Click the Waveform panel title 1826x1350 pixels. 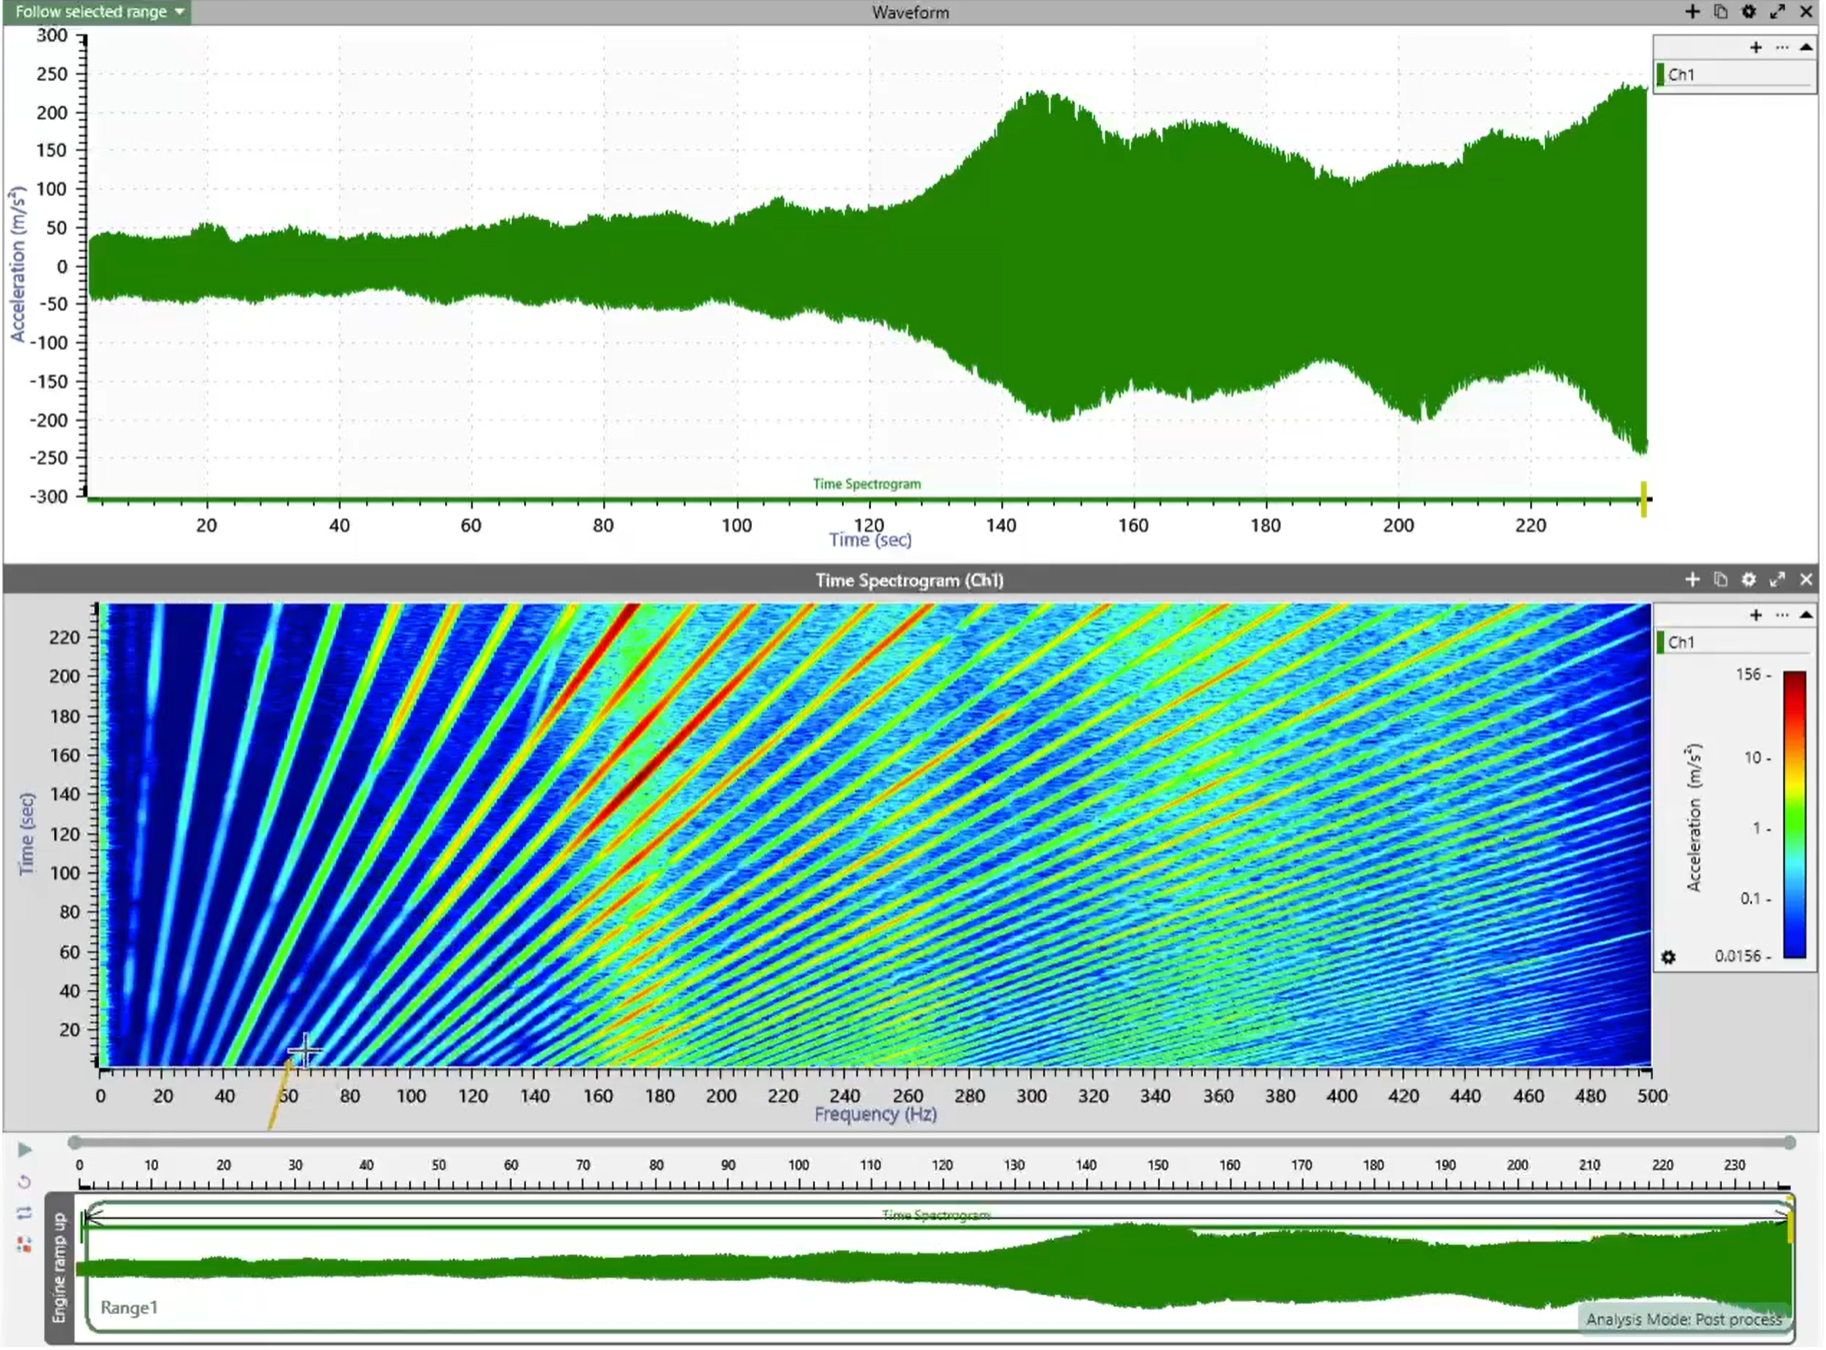click(910, 12)
